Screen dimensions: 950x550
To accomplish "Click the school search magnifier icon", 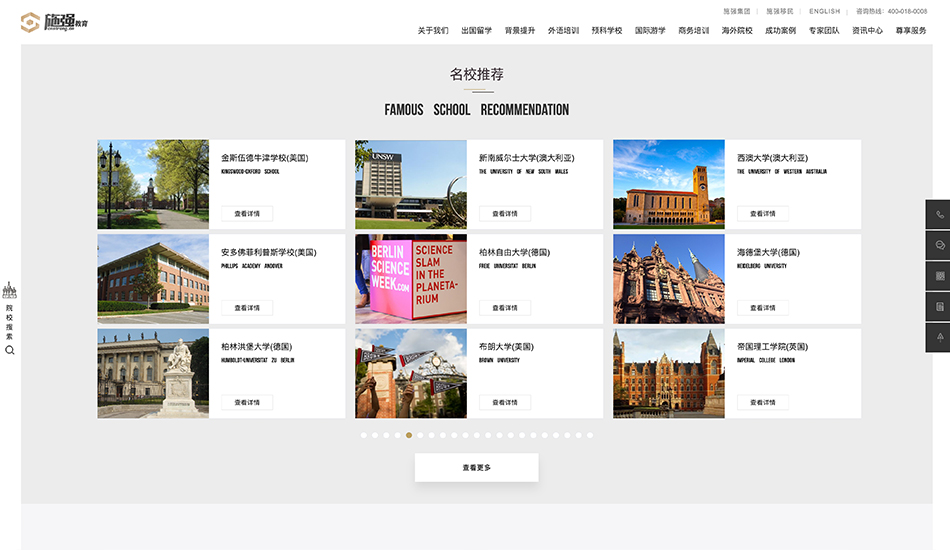I will [10, 351].
